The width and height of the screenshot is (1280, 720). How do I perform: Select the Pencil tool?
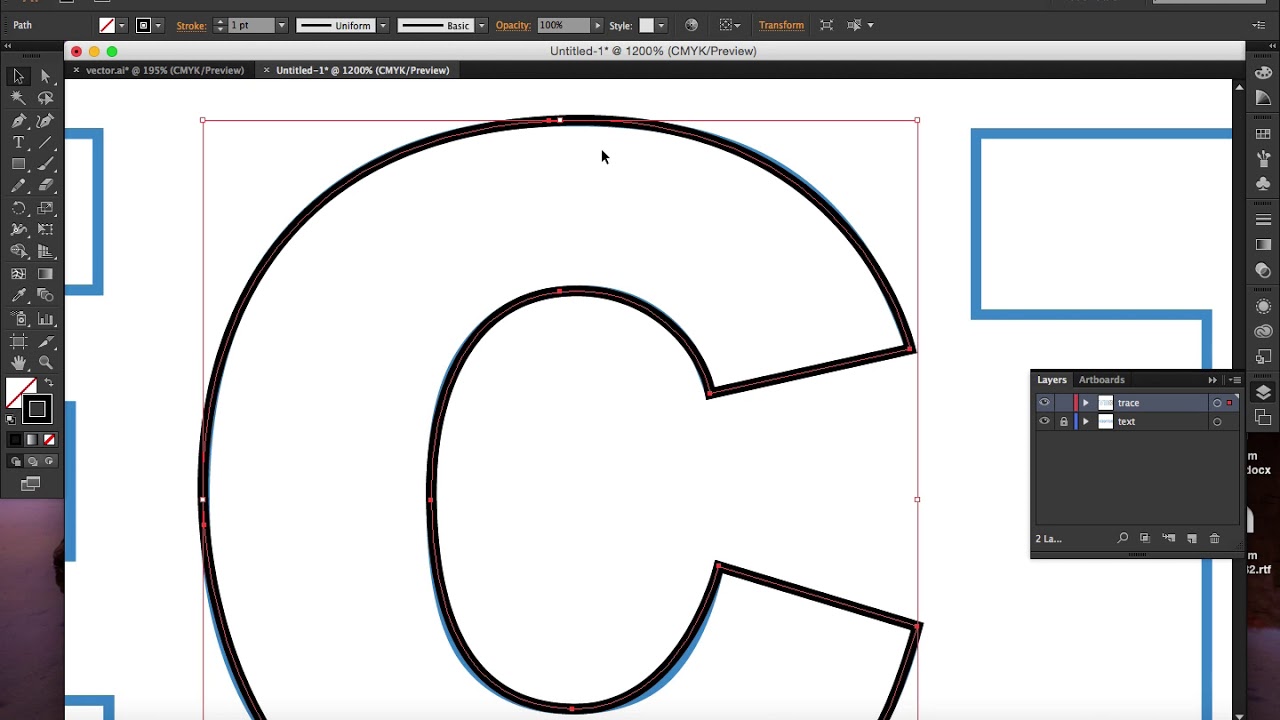[18, 186]
